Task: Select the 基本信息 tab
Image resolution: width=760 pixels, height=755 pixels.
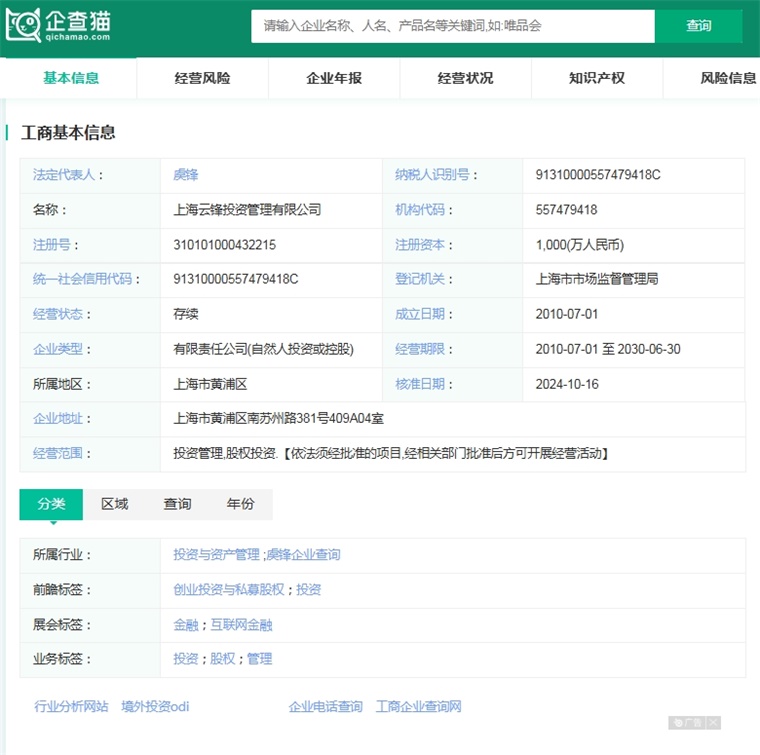Action: click(71, 78)
